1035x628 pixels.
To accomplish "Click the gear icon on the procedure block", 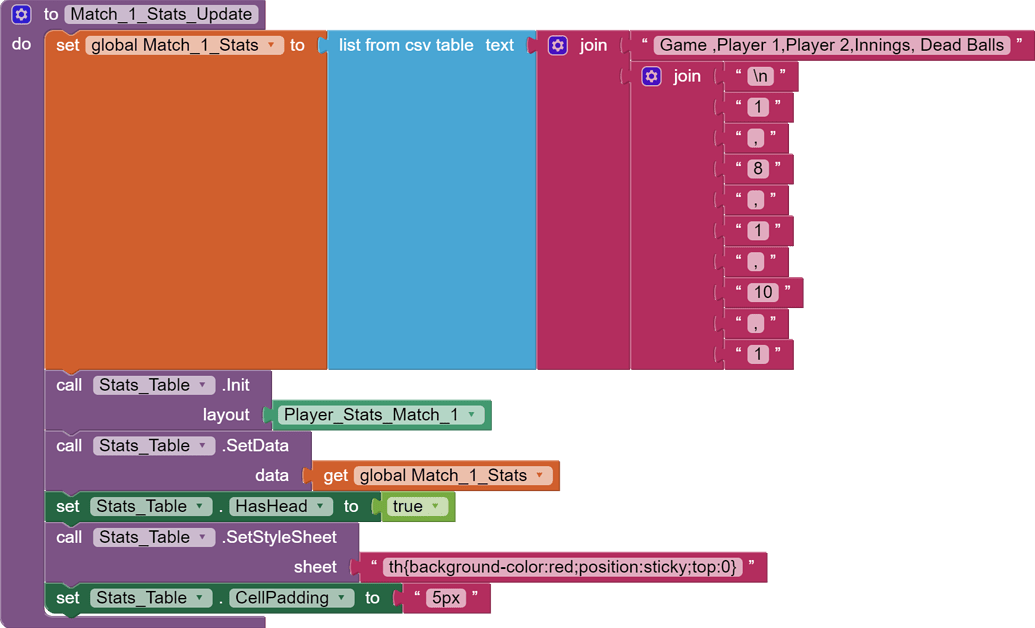I will tap(21, 14).
